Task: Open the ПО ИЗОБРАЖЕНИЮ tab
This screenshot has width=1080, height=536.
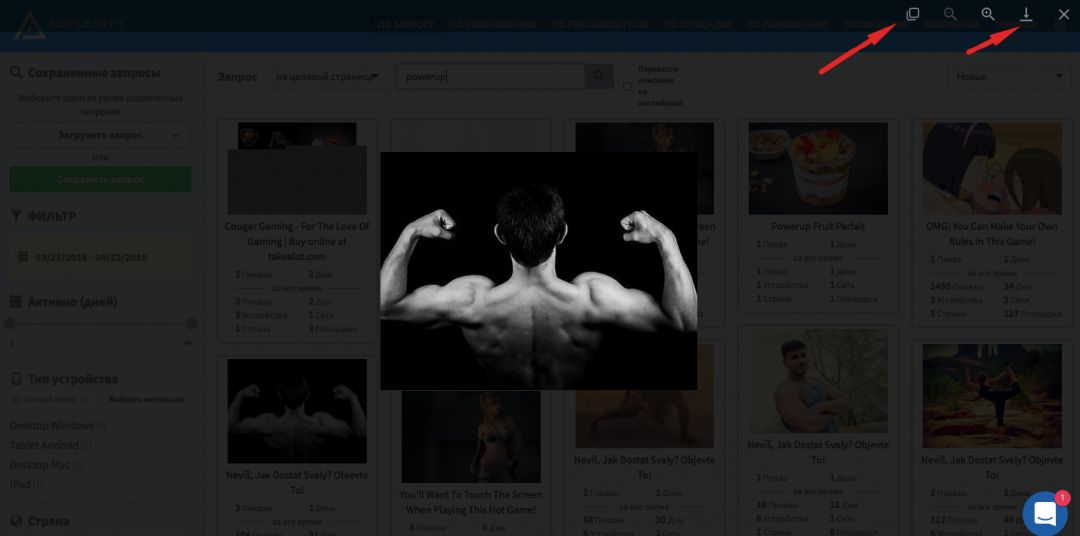Action: pyautogui.click(x=492, y=25)
